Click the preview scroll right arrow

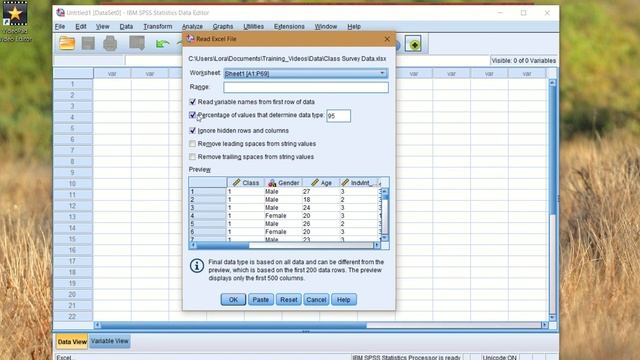(377, 245)
